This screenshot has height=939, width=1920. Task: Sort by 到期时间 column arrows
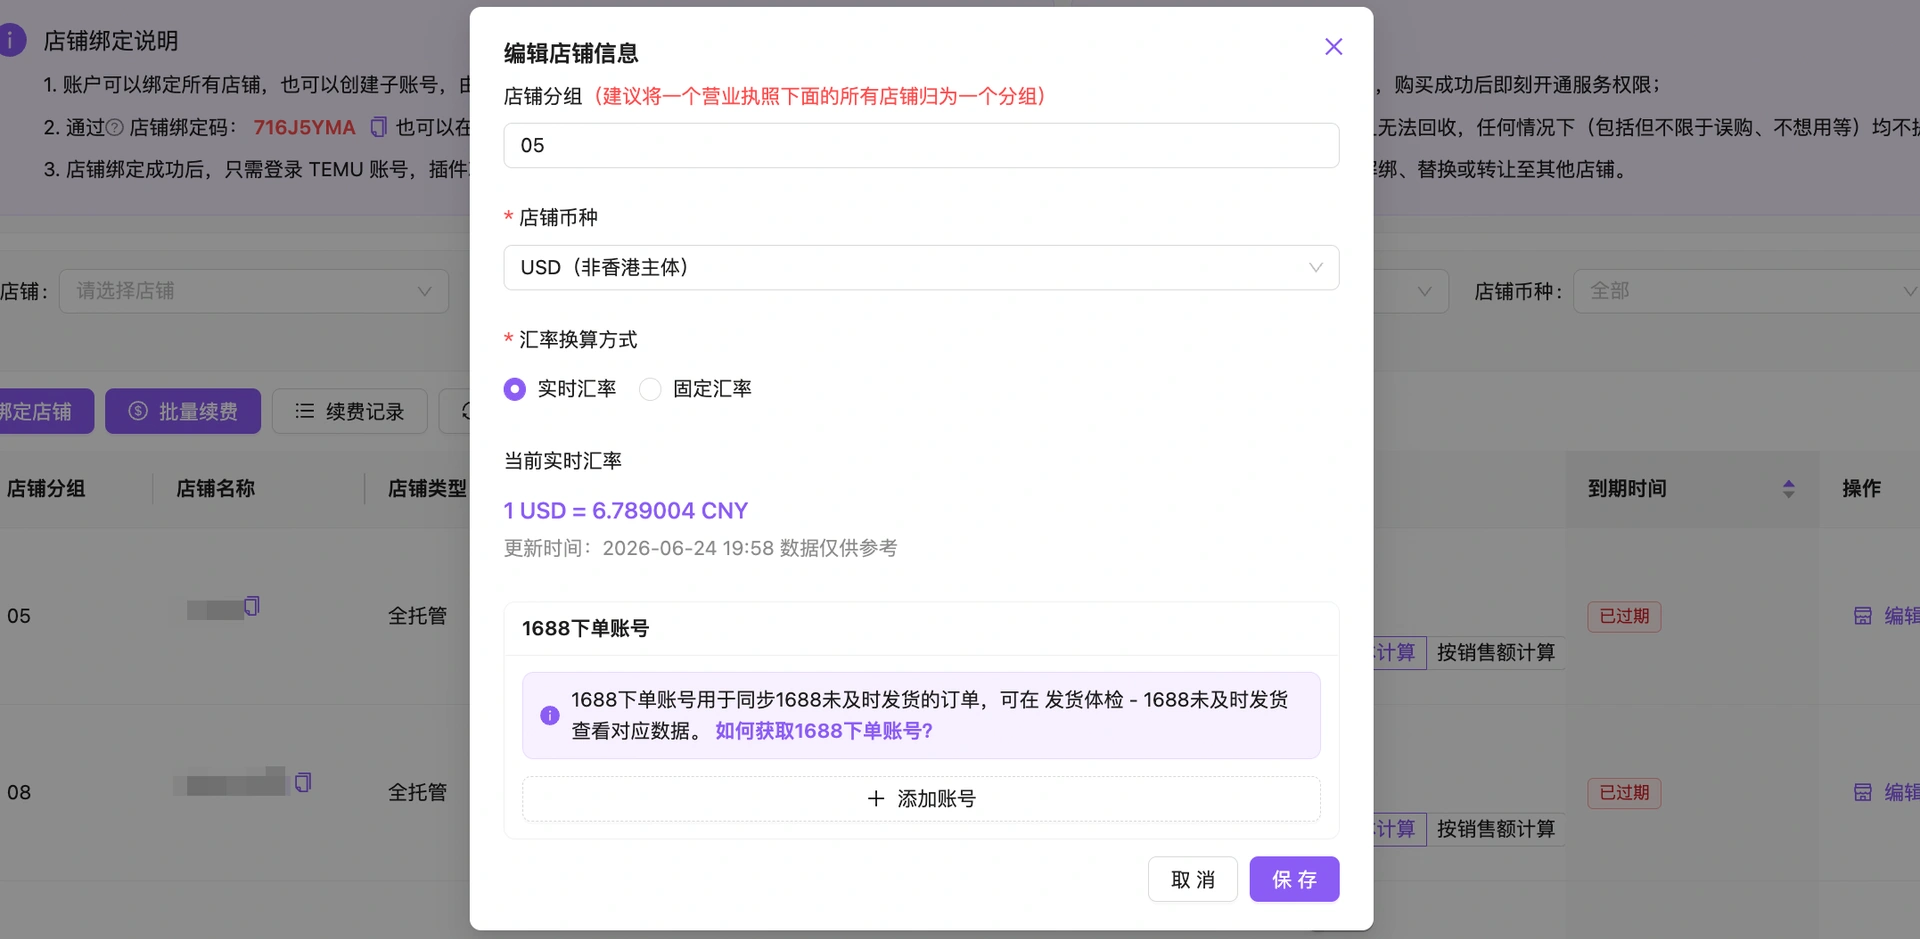click(1789, 489)
